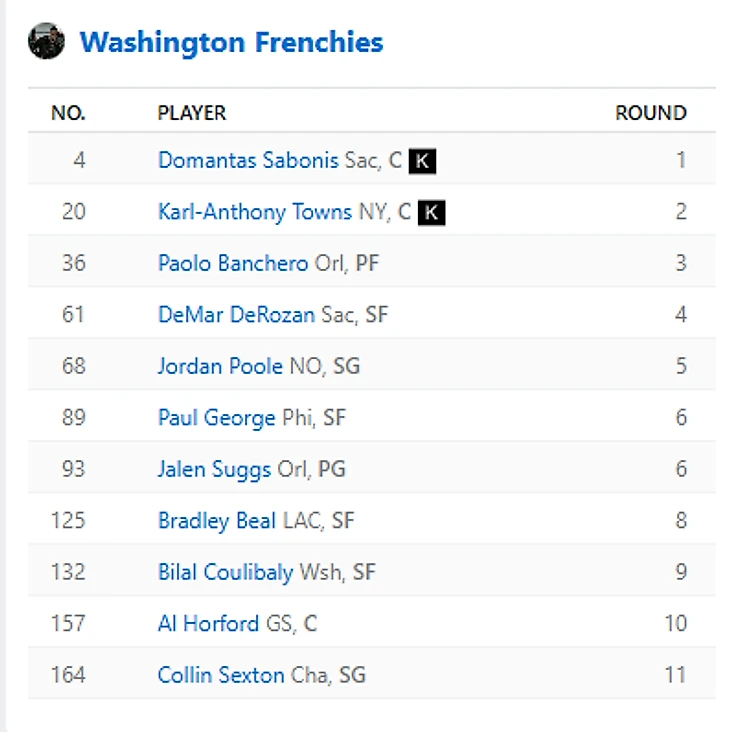730x732 pixels.
Task: Select pick number 164 cell
Action: tap(68, 675)
